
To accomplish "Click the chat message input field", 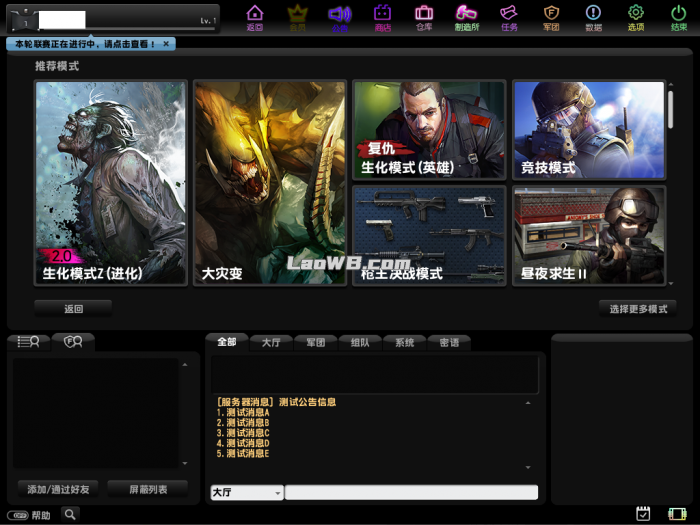I will coord(411,492).
